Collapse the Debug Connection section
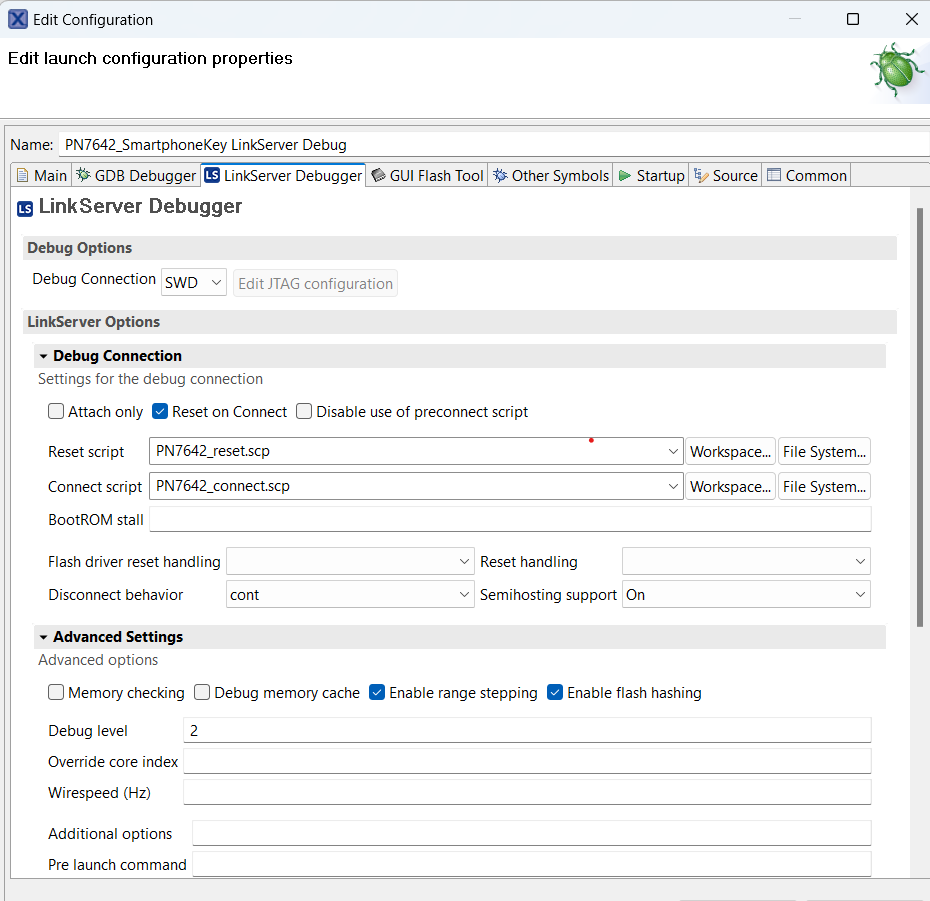The width and height of the screenshot is (930, 901). click(43, 356)
